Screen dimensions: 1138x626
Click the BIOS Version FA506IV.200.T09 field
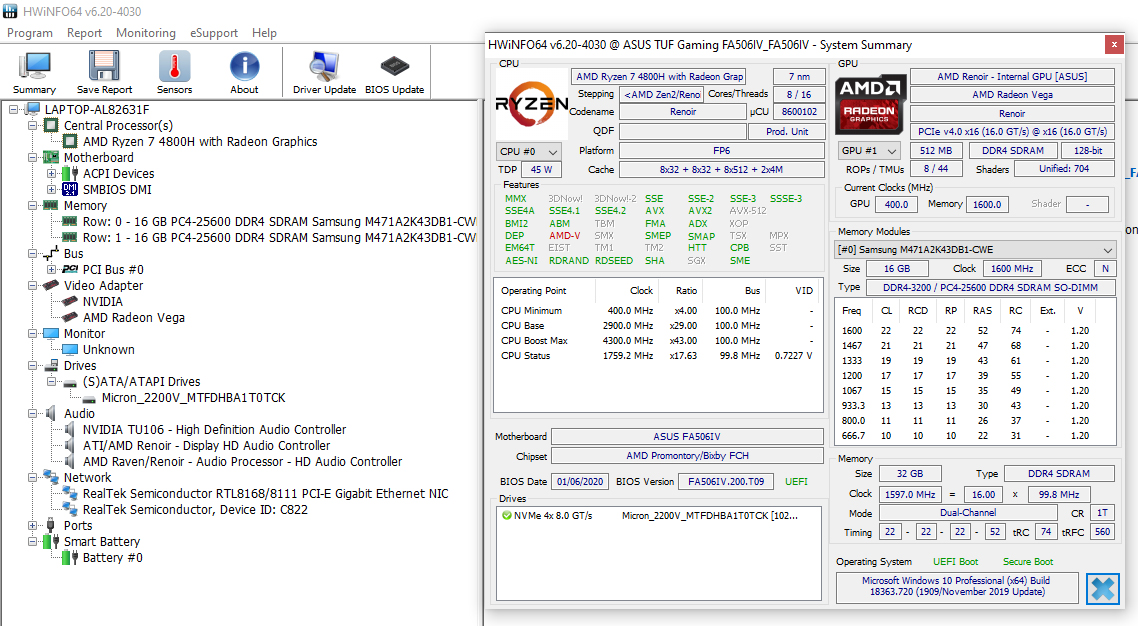point(726,482)
